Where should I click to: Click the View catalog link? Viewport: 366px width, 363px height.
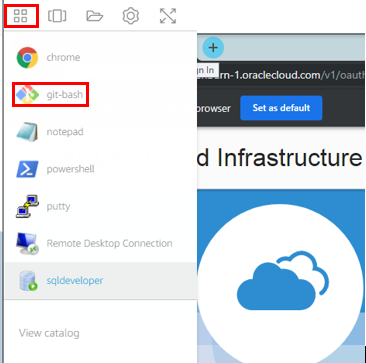pos(49,333)
